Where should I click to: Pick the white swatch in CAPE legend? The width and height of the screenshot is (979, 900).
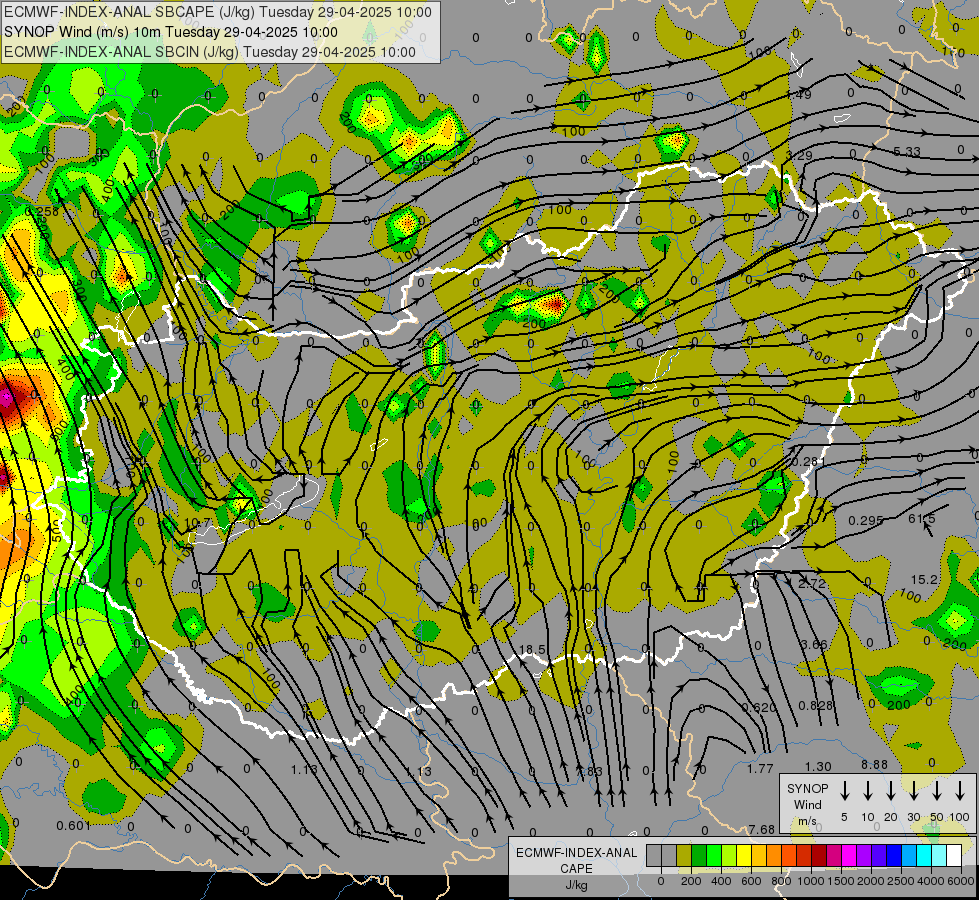[954, 856]
